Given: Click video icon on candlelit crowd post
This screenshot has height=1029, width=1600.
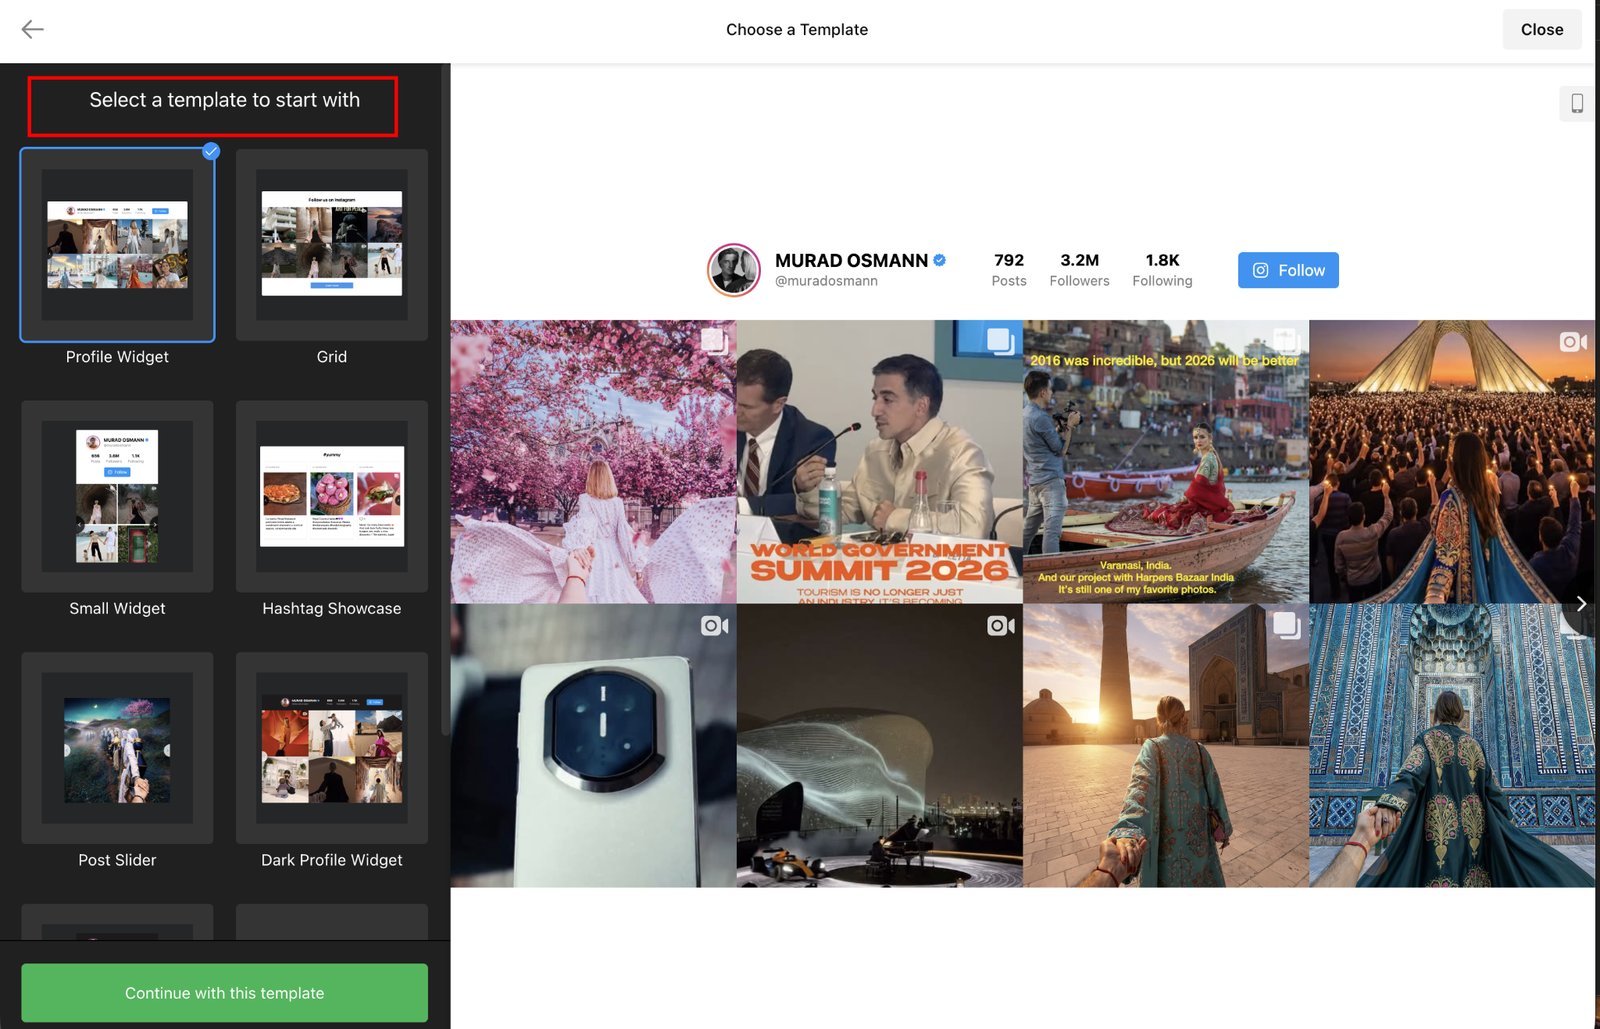Looking at the screenshot, I should [x=1573, y=342].
